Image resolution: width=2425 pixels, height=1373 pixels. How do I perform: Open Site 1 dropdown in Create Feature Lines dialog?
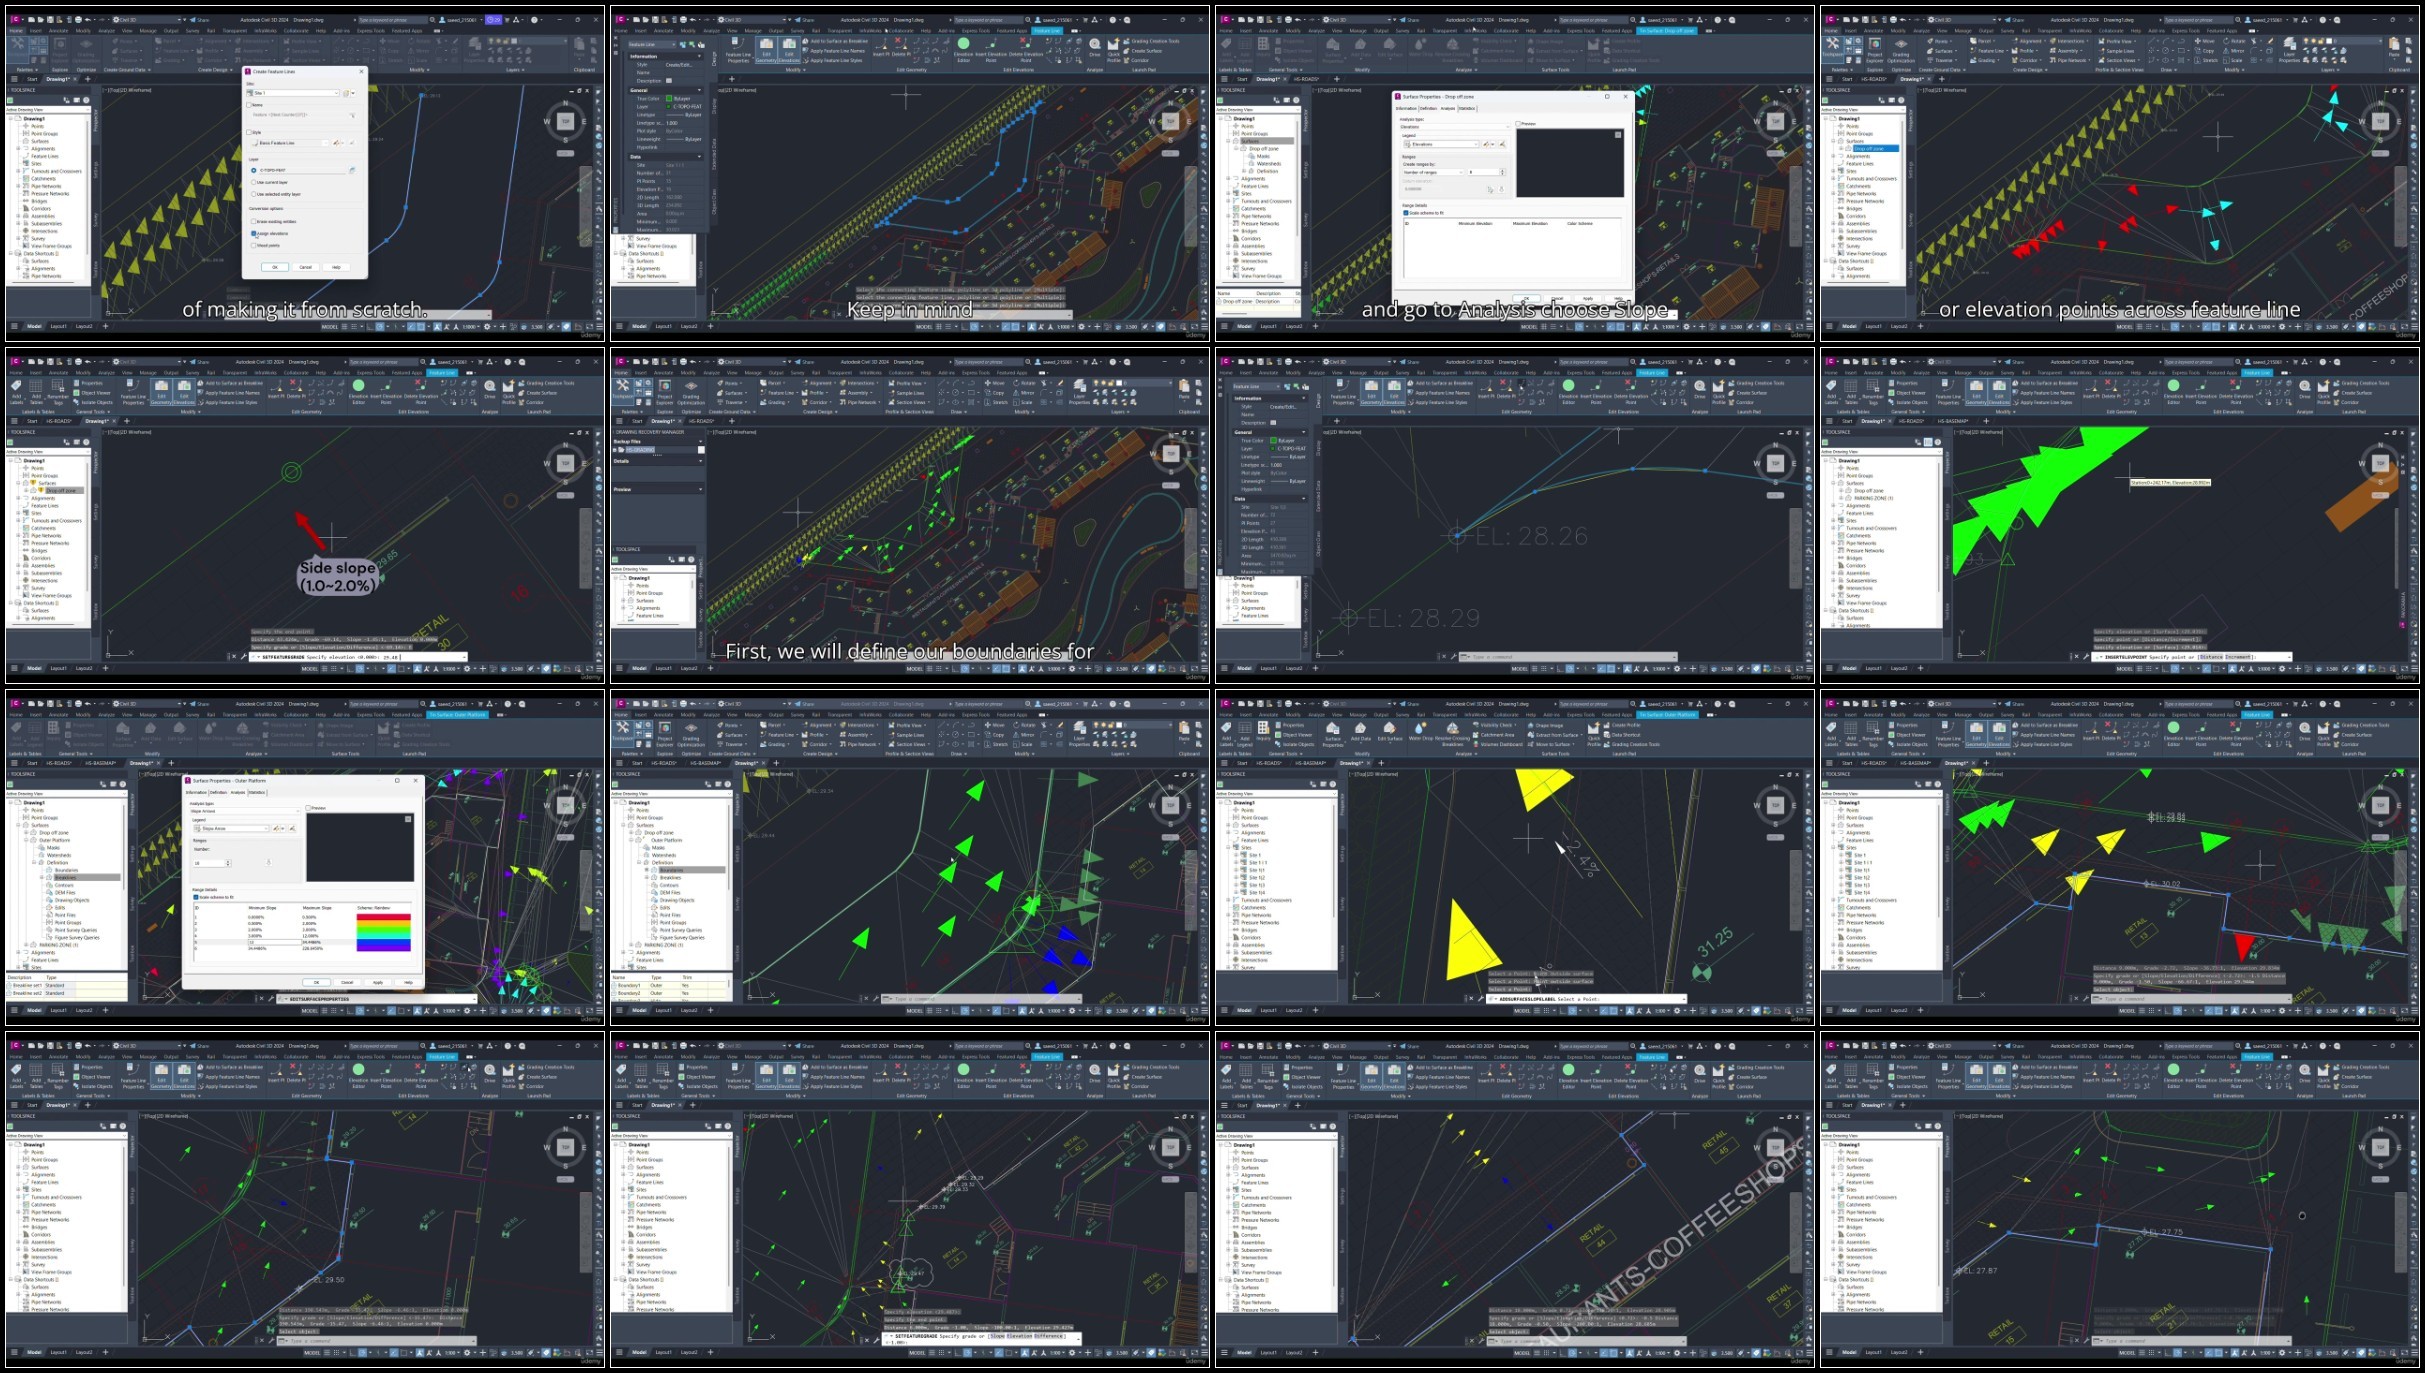click(x=293, y=93)
